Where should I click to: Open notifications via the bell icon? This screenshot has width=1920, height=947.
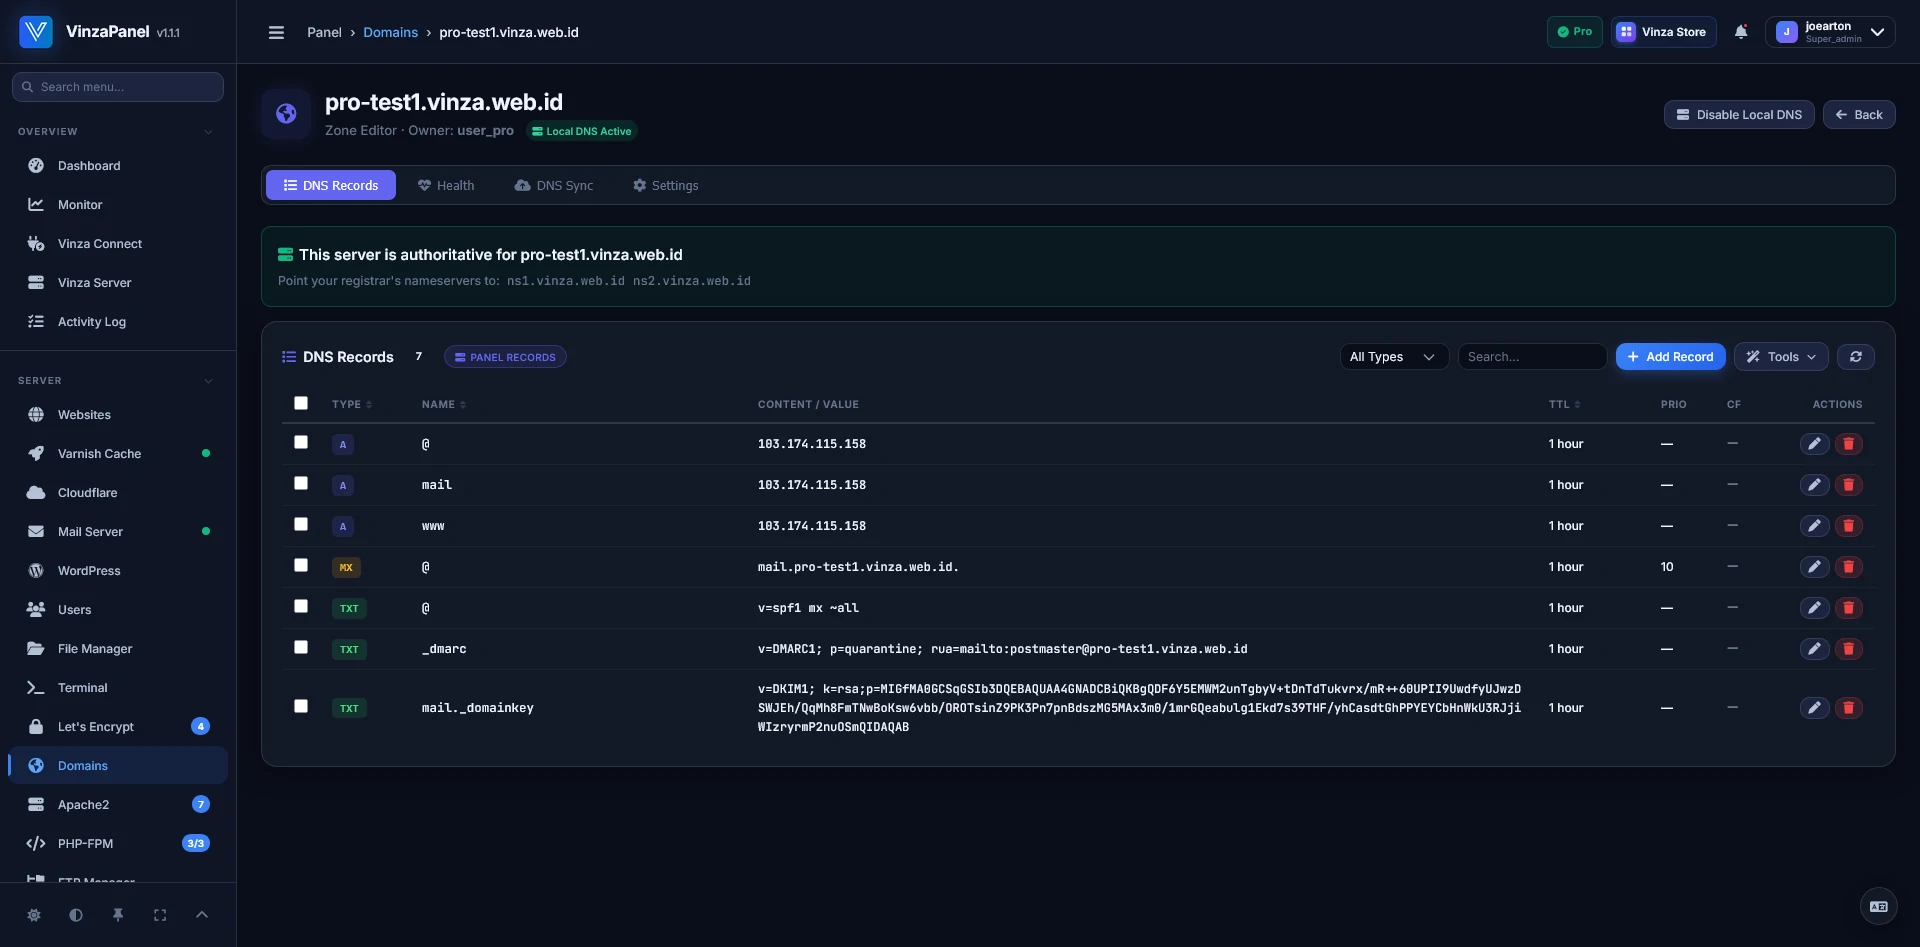pyautogui.click(x=1741, y=32)
